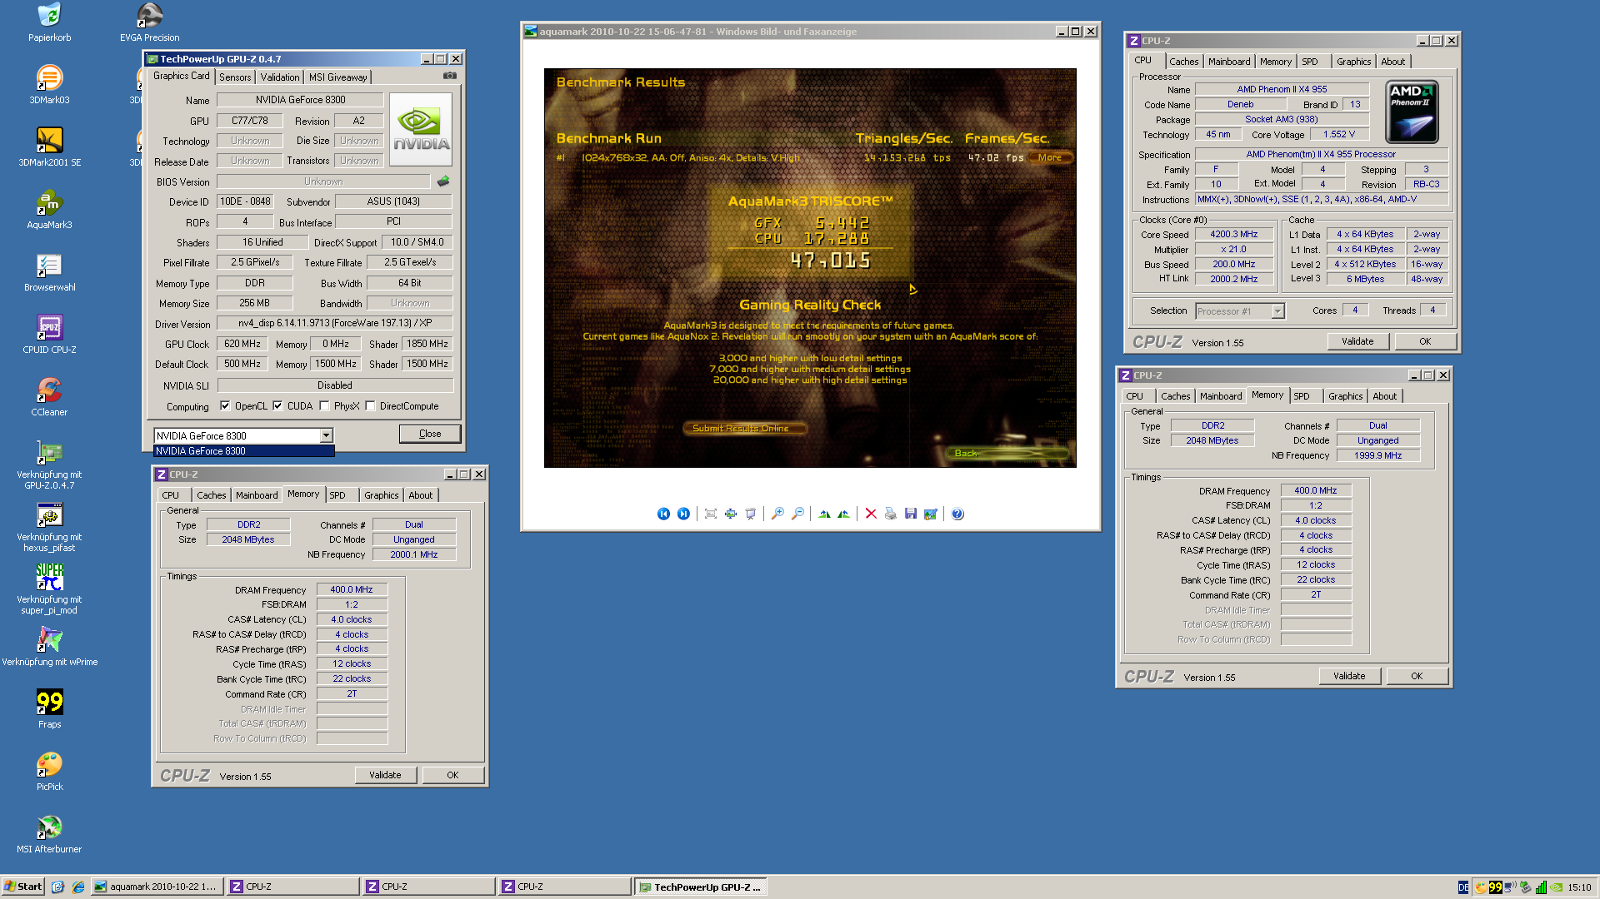Zoom in on the benchmark image

pyautogui.click(x=777, y=514)
